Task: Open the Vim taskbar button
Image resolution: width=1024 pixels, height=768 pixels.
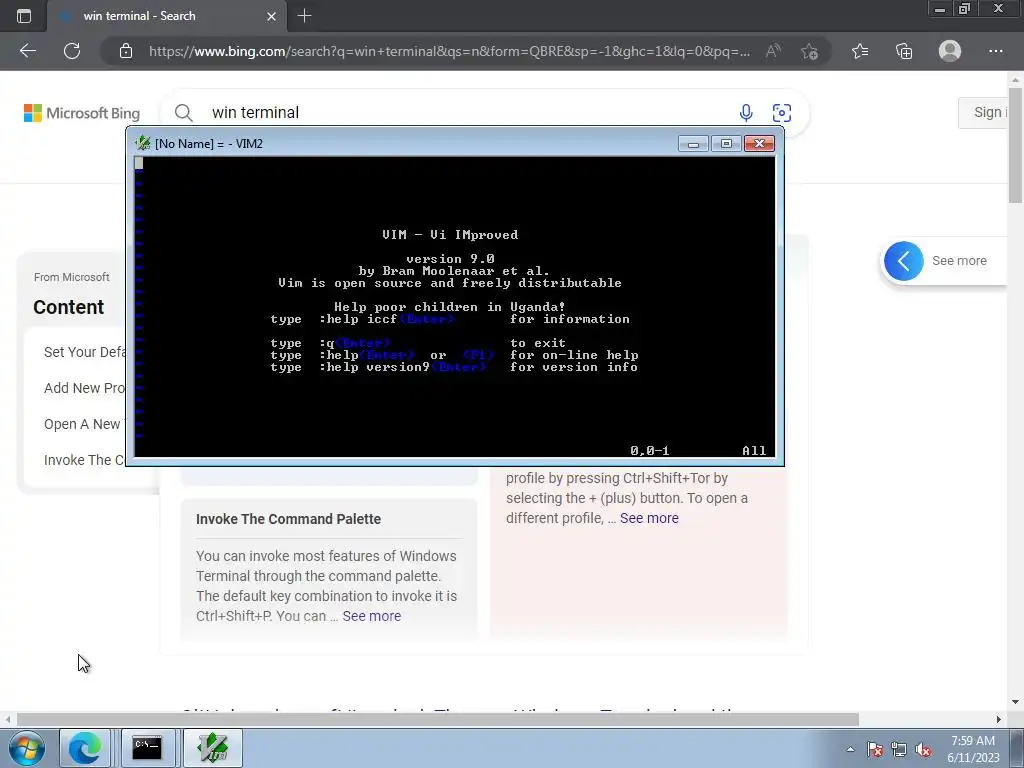Action: [213, 748]
